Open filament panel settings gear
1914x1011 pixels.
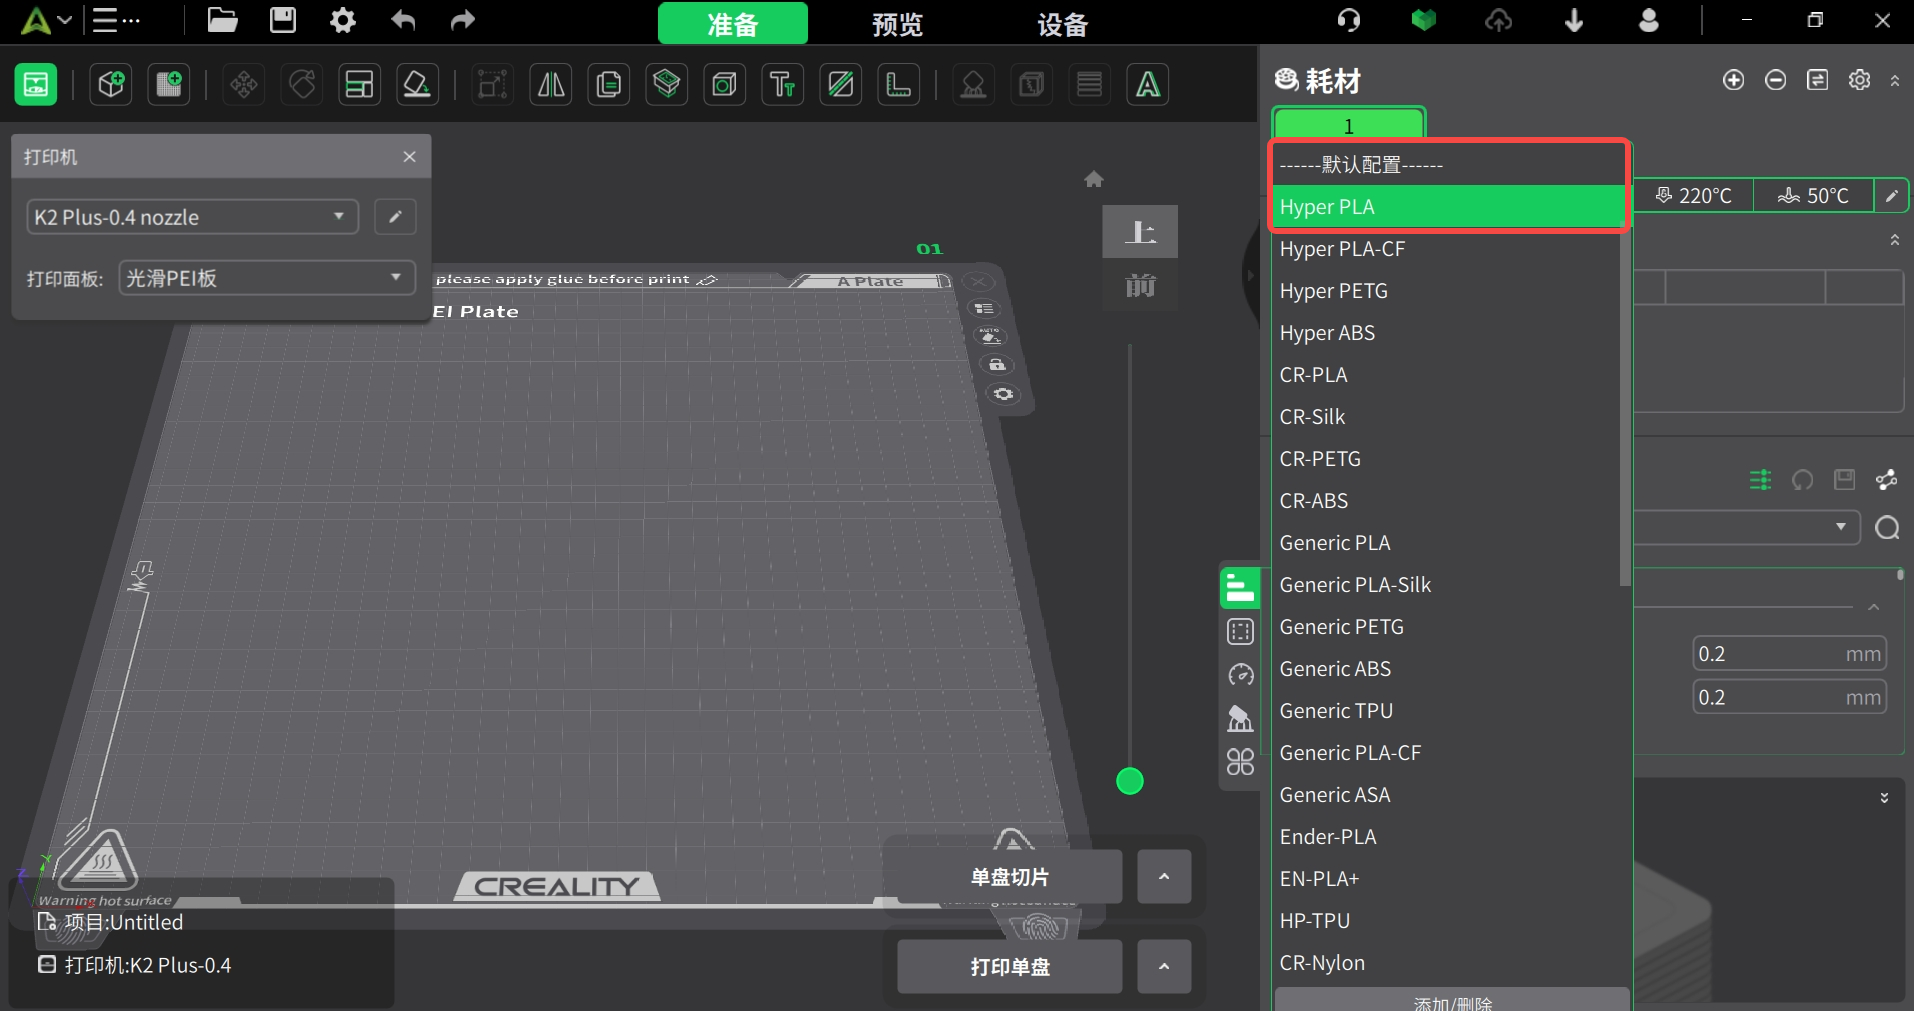click(1860, 80)
